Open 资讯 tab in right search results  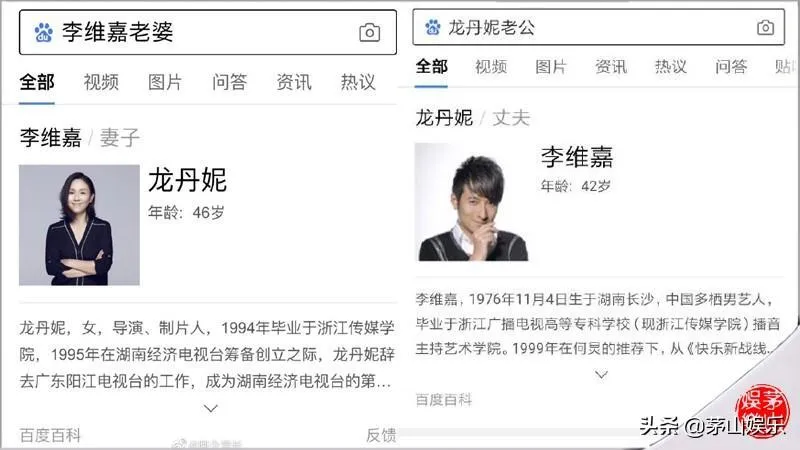[611, 66]
